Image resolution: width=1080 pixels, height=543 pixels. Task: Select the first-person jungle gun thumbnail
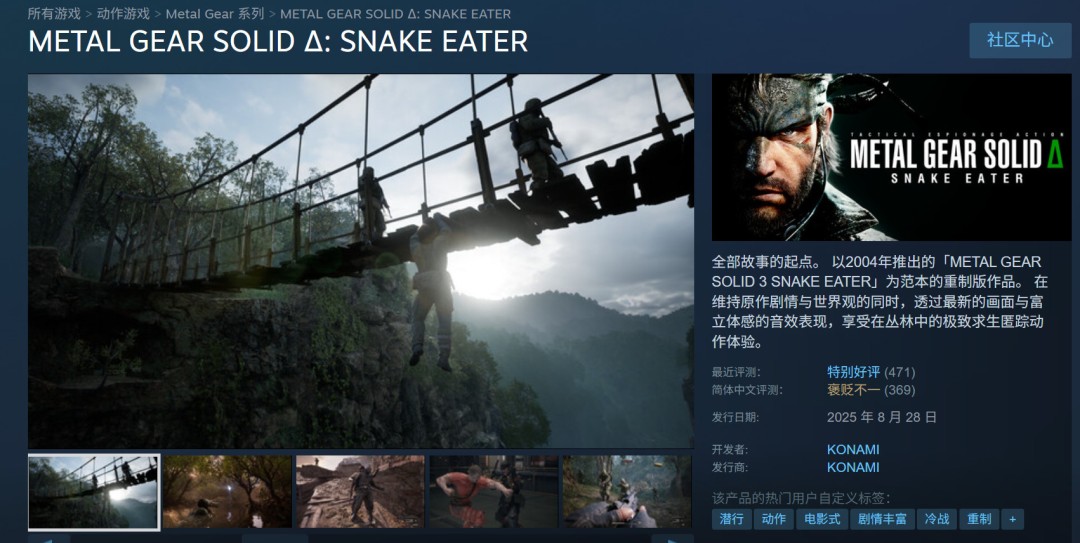[x=627, y=491]
